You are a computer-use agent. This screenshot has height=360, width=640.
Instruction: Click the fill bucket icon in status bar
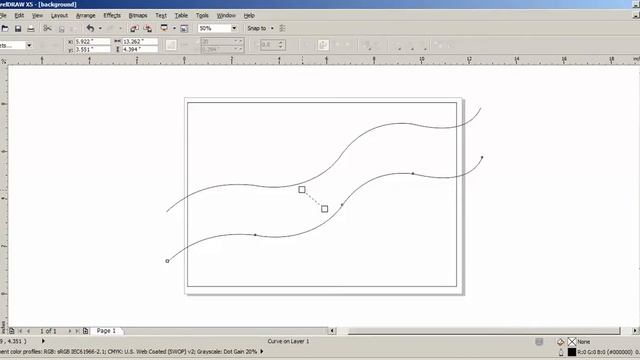point(560,342)
